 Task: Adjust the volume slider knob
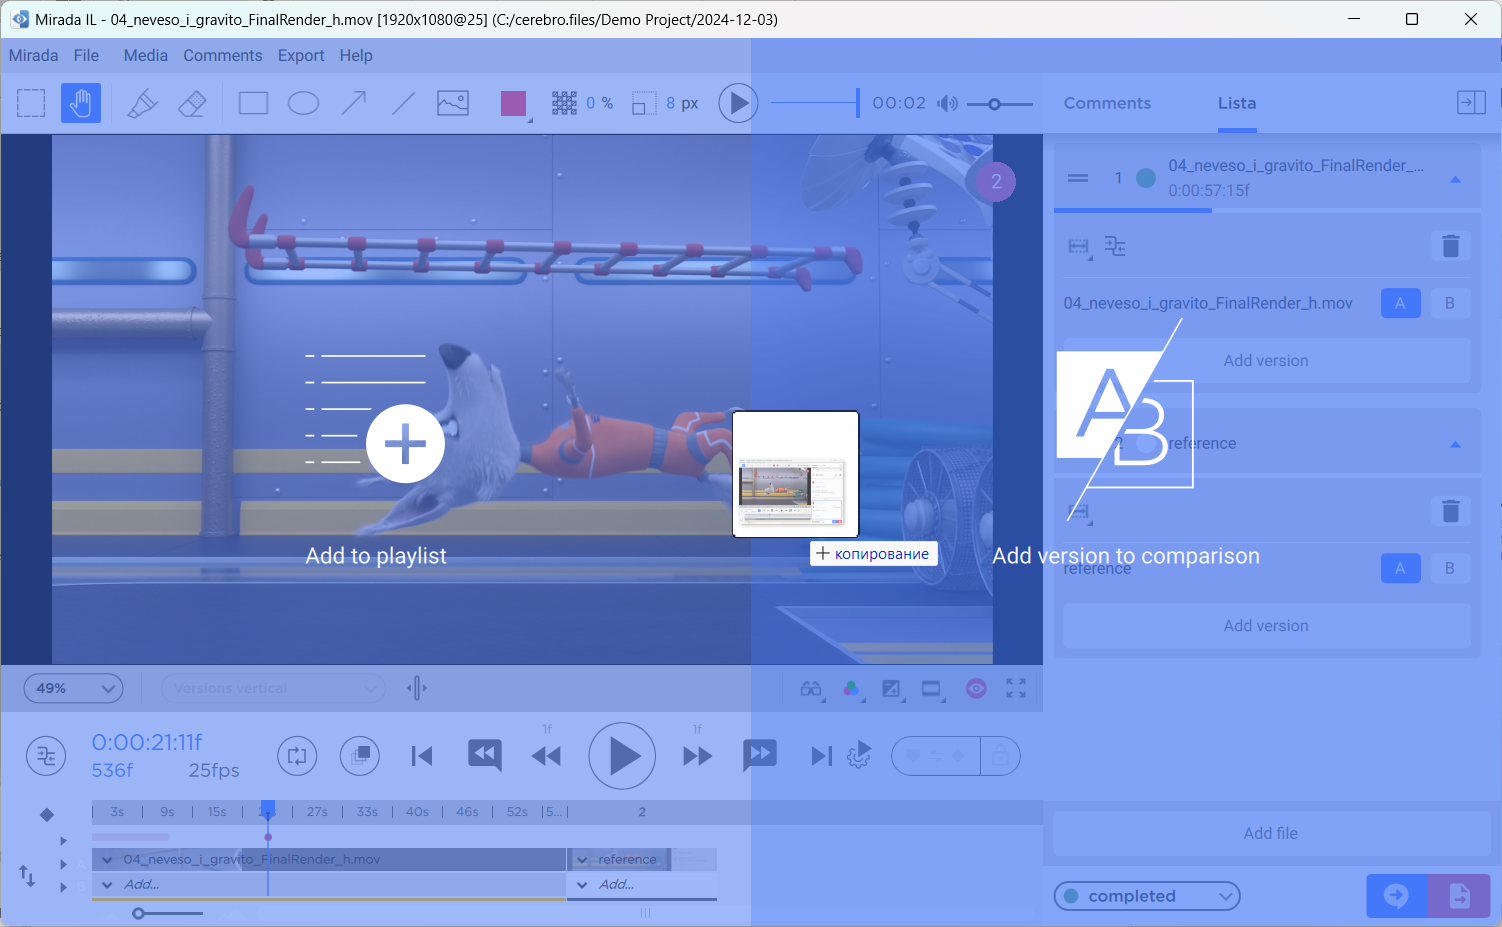(994, 104)
